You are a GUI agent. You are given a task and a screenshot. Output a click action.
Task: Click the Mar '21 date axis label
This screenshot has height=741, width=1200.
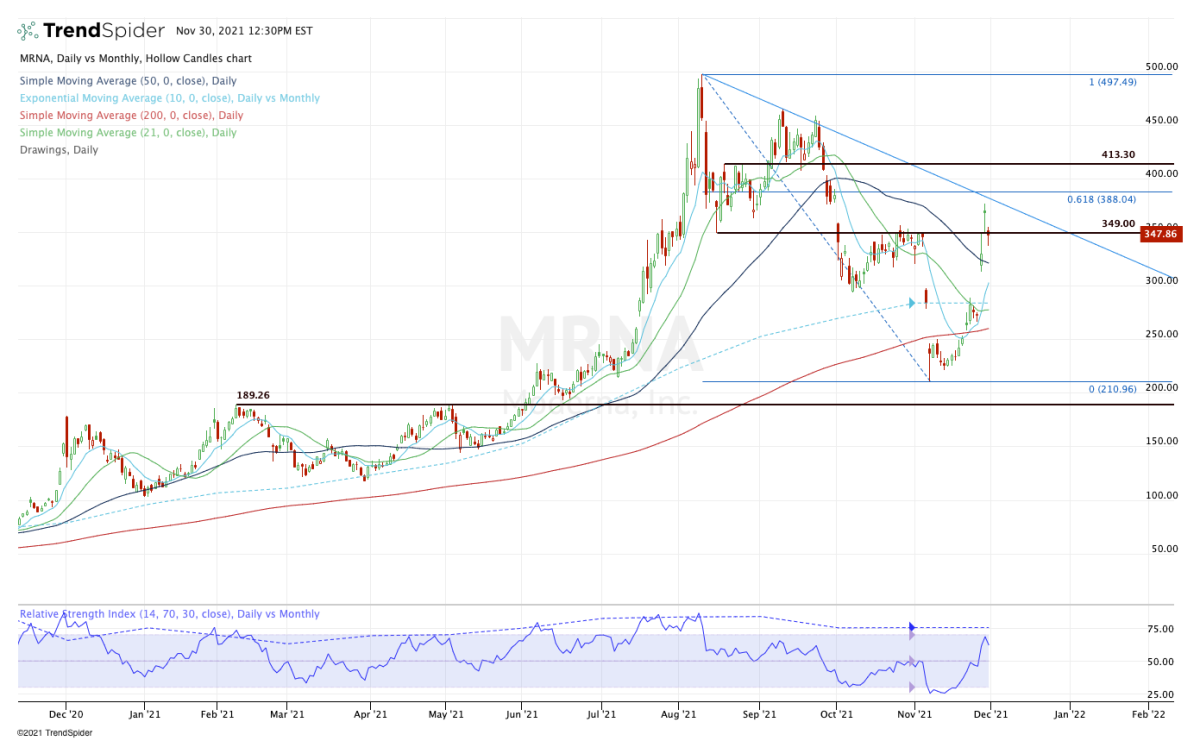[287, 715]
